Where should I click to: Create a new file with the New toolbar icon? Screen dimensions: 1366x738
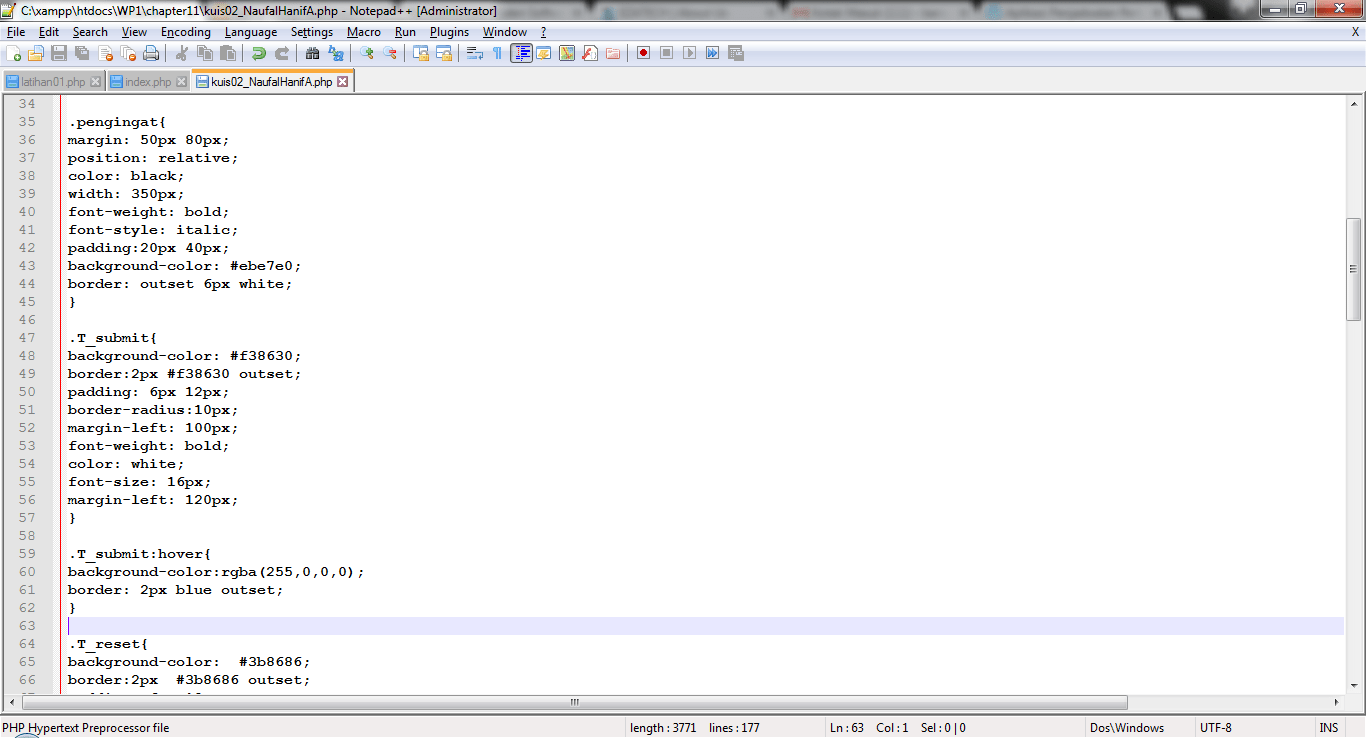pos(14,53)
